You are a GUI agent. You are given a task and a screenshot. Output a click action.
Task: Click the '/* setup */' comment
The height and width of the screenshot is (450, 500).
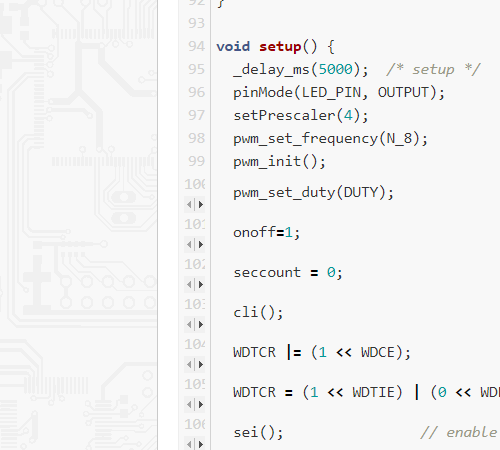pyautogui.click(x=433, y=69)
